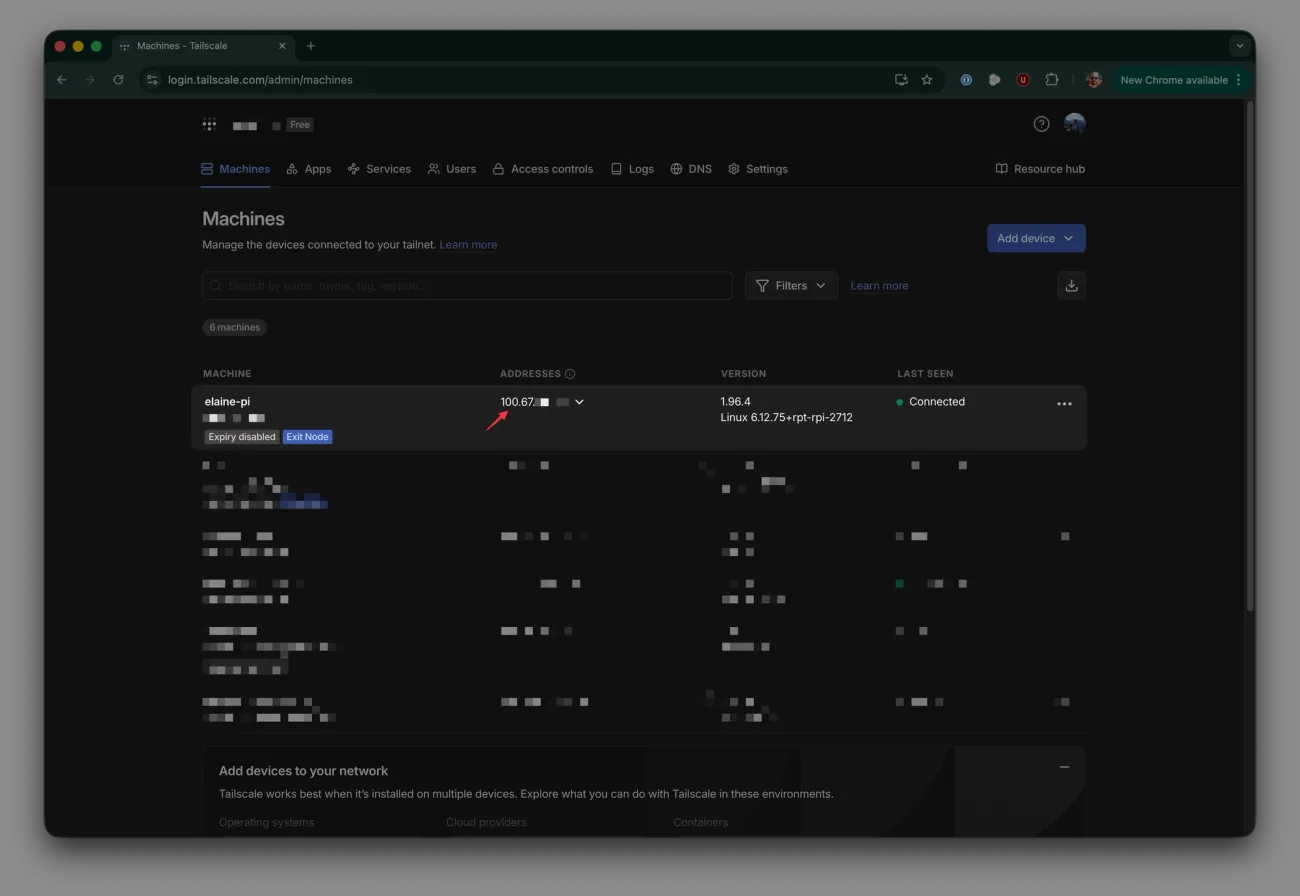Open Access controls tab
The width and height of the screenshot is (1300, 896).
click(x=543, y=169)
